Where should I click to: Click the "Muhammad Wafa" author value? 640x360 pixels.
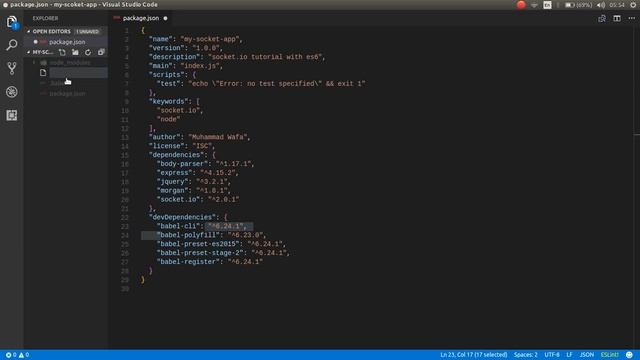pyautogui.click(x=217, y=137)
